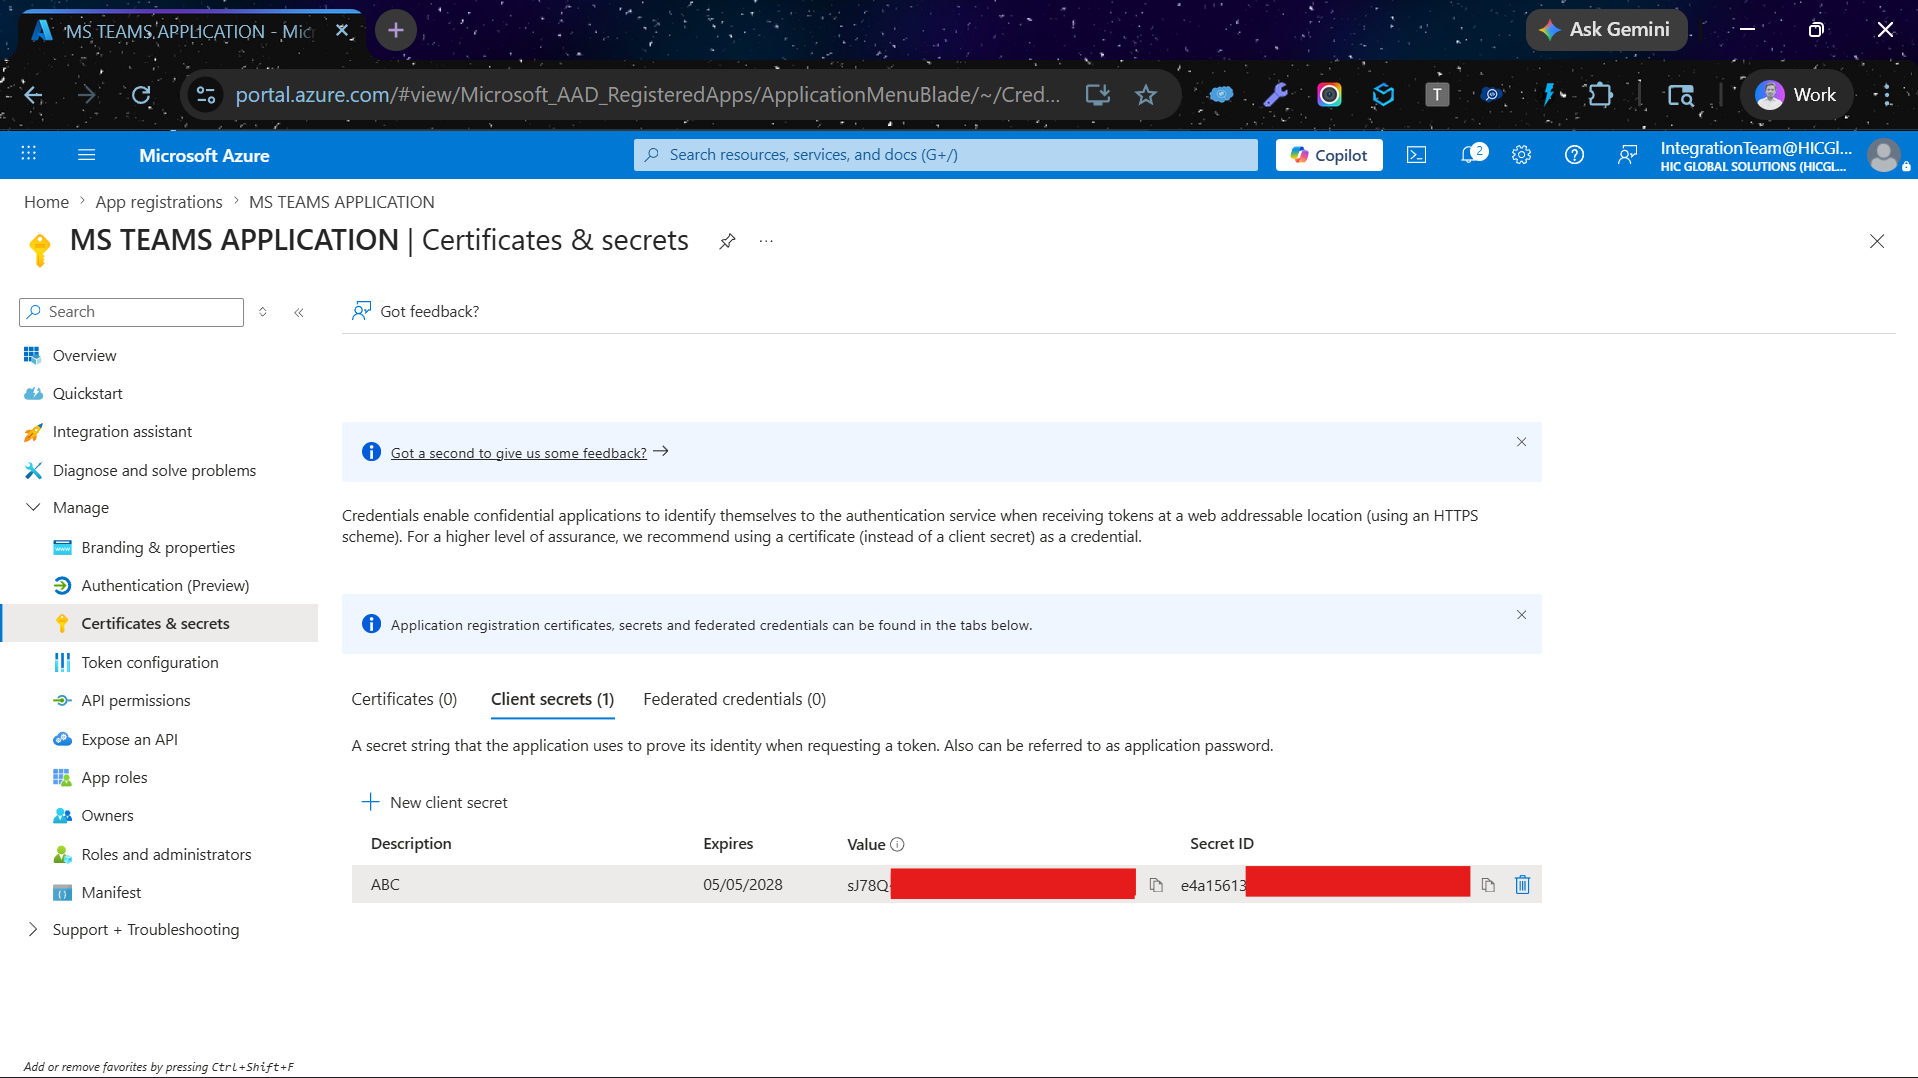Image resolution: width=1918 pixels, height=1078 pixels.
Task: Open the notifications bell
Action: pyautogui.click(x=1471, y=155)
